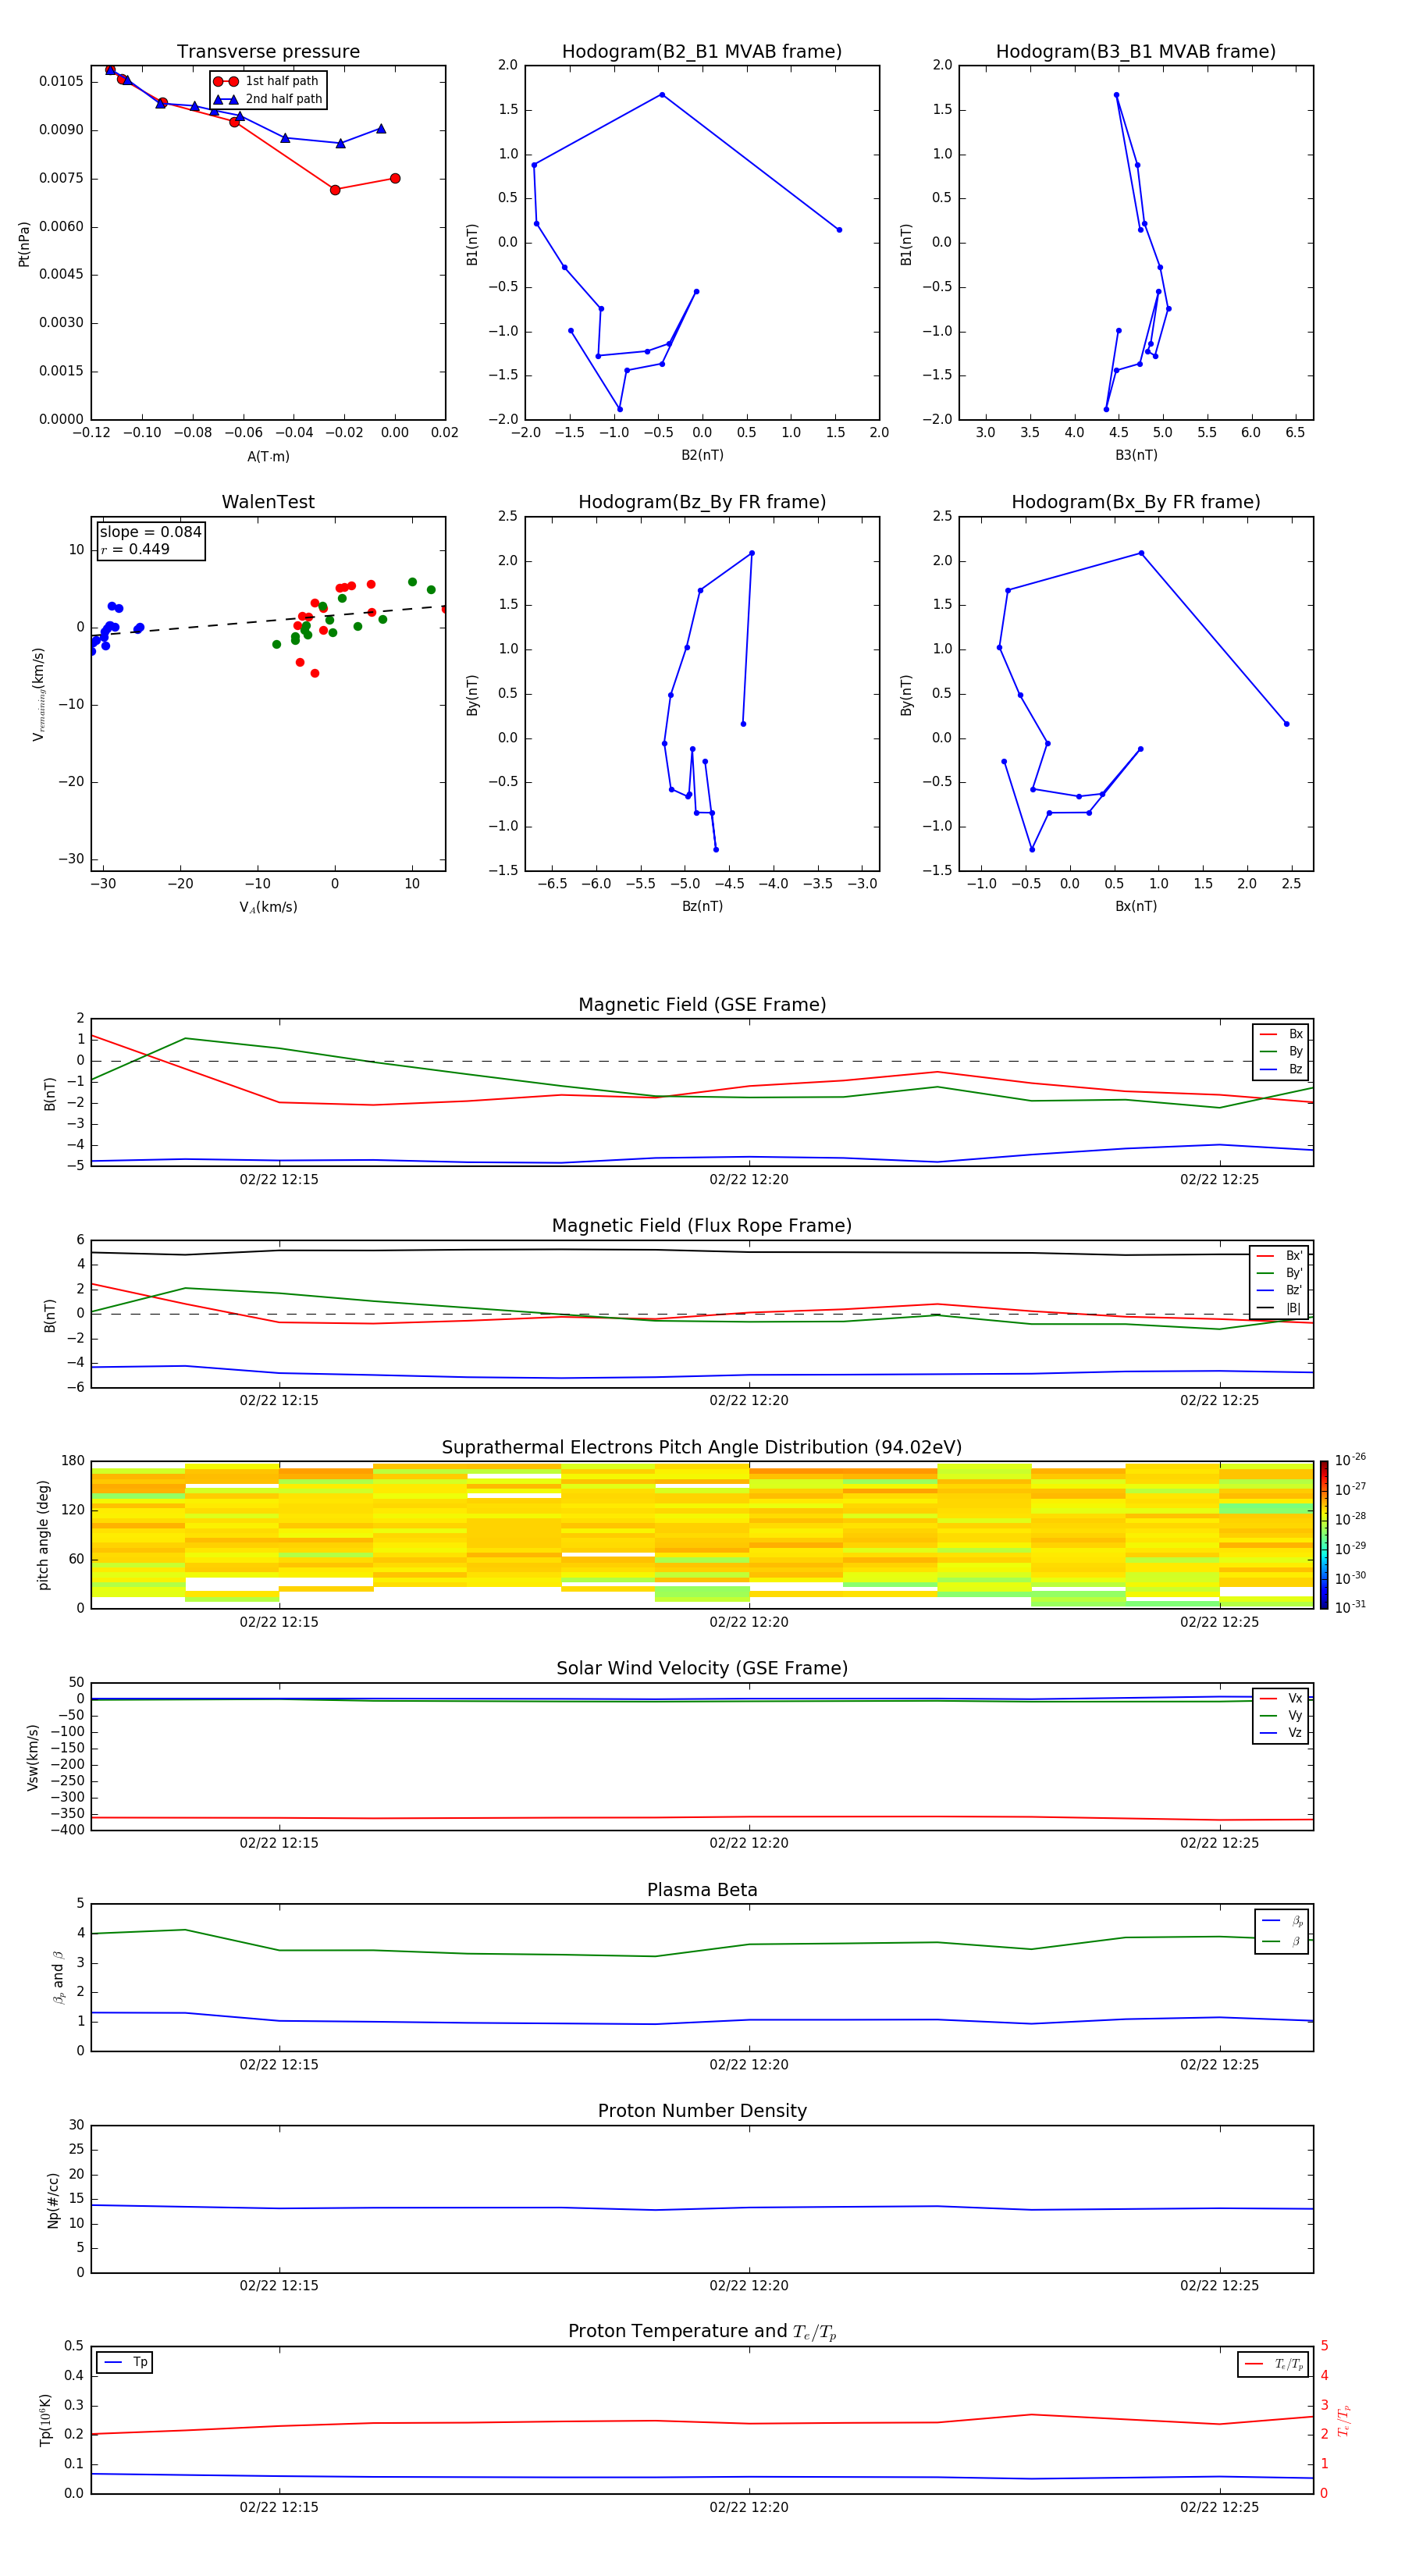Click the "Pt(nPa)" y-axis label
1405x2576 pixels.
click(24, 243)
